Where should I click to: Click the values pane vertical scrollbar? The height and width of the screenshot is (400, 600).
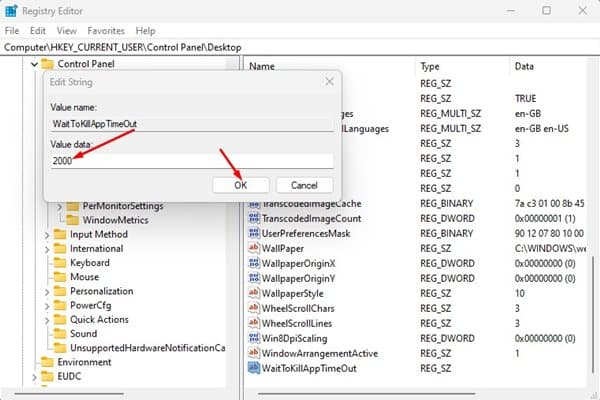tap(593, 314)
